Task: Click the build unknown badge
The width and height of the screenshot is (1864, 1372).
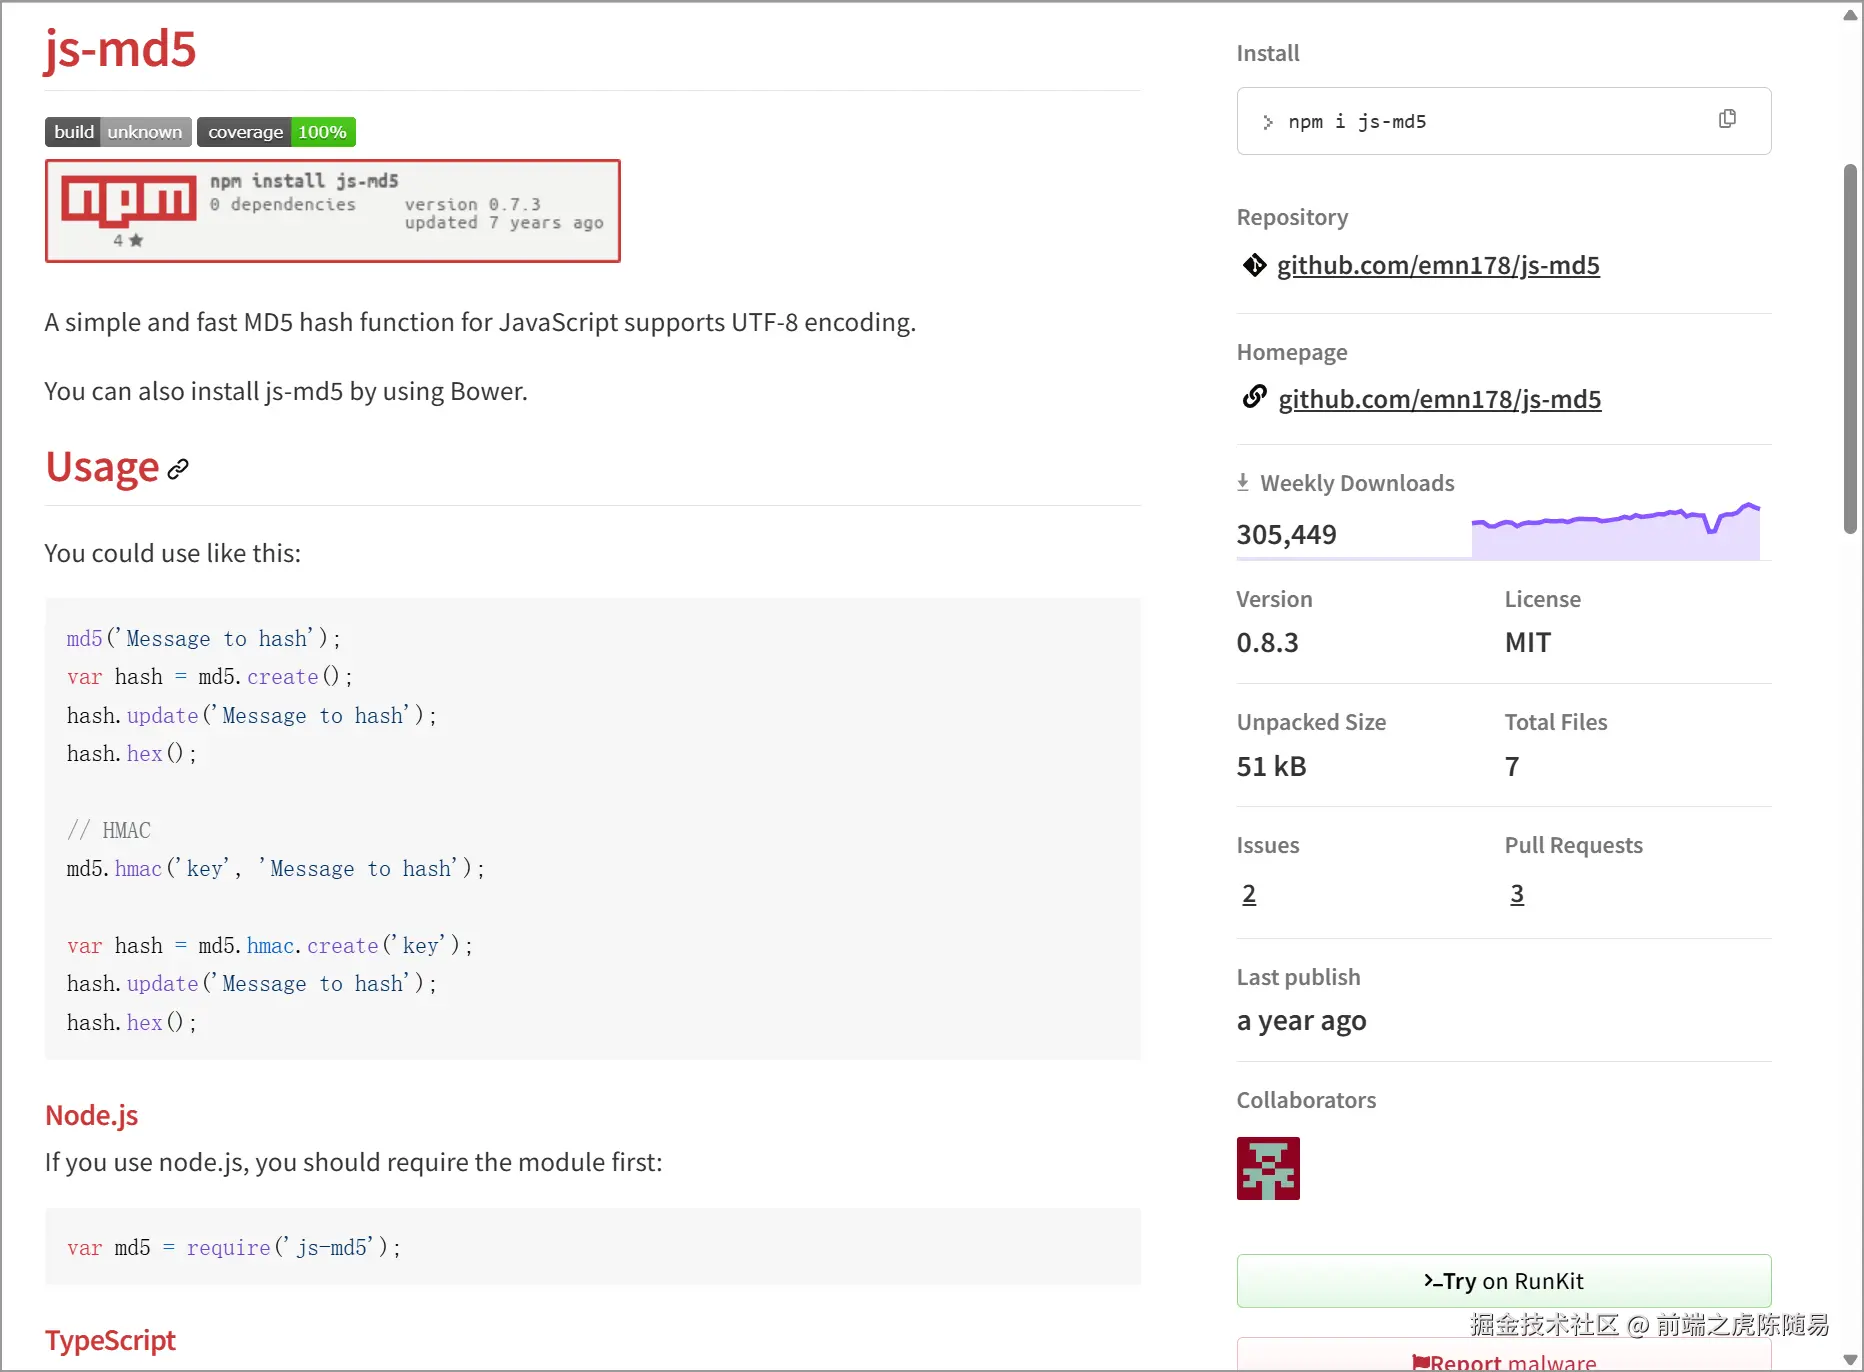Action: coord(117,131)
